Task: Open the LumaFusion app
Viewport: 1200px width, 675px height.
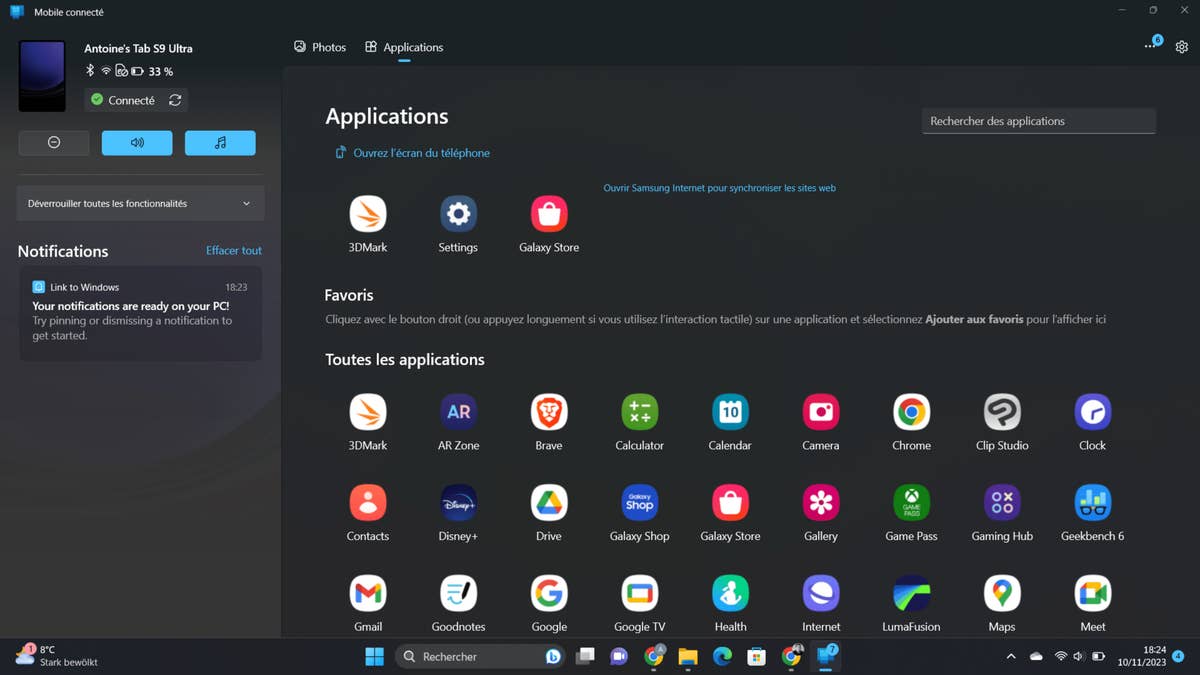Action: coord(911,595)
